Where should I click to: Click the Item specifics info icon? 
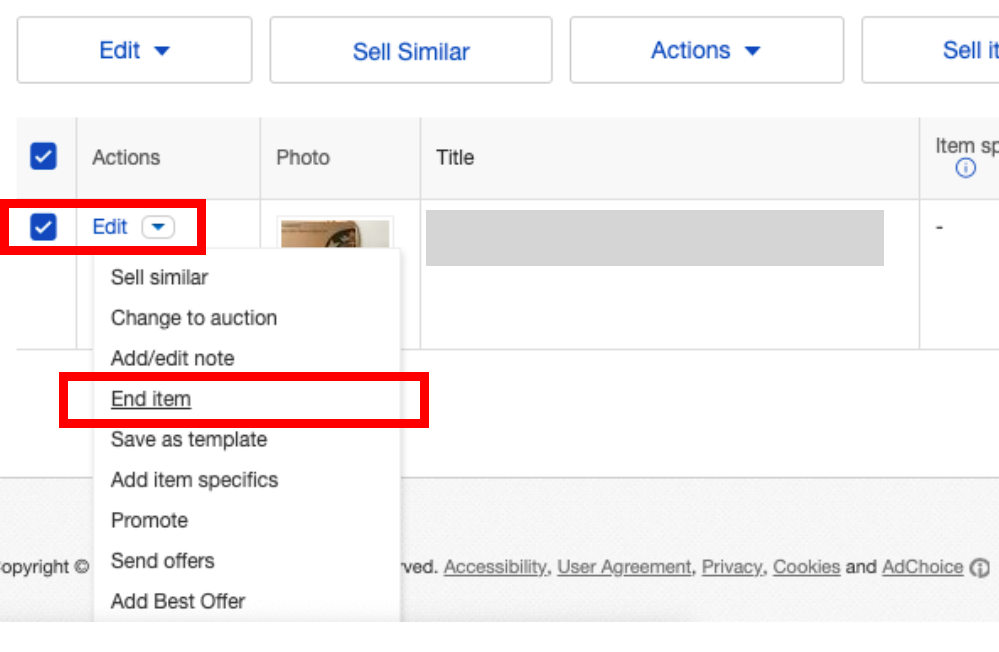pyautogui.click(x=965, y=169)
